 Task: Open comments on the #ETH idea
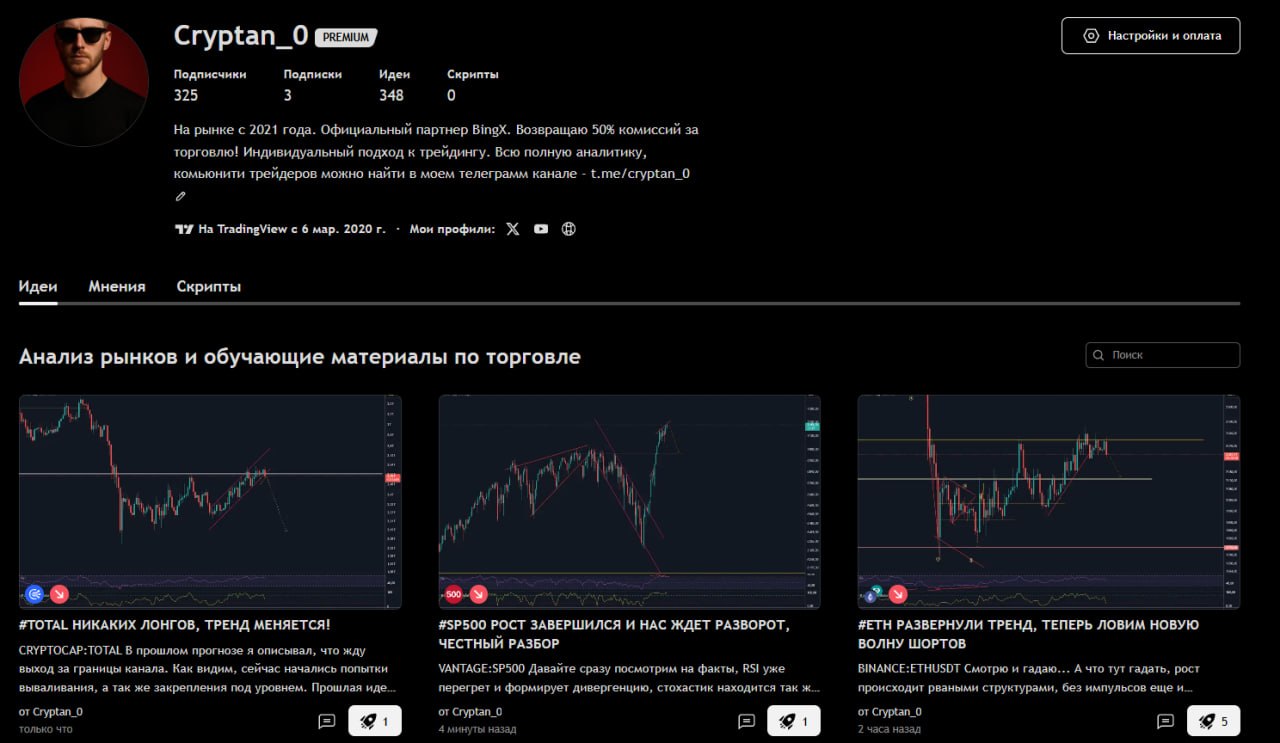point(1165,721)
